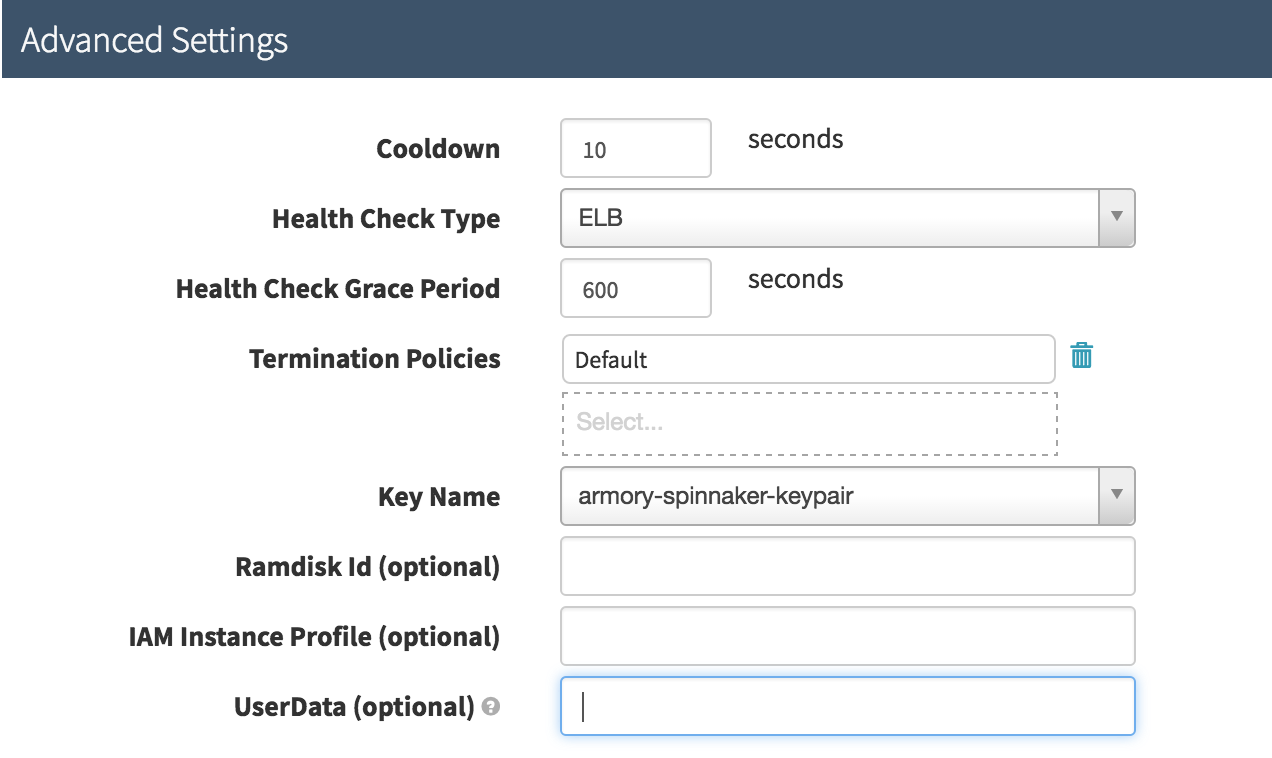
Task: Click the Ramdisk Id text field
Action: (847, 566)
